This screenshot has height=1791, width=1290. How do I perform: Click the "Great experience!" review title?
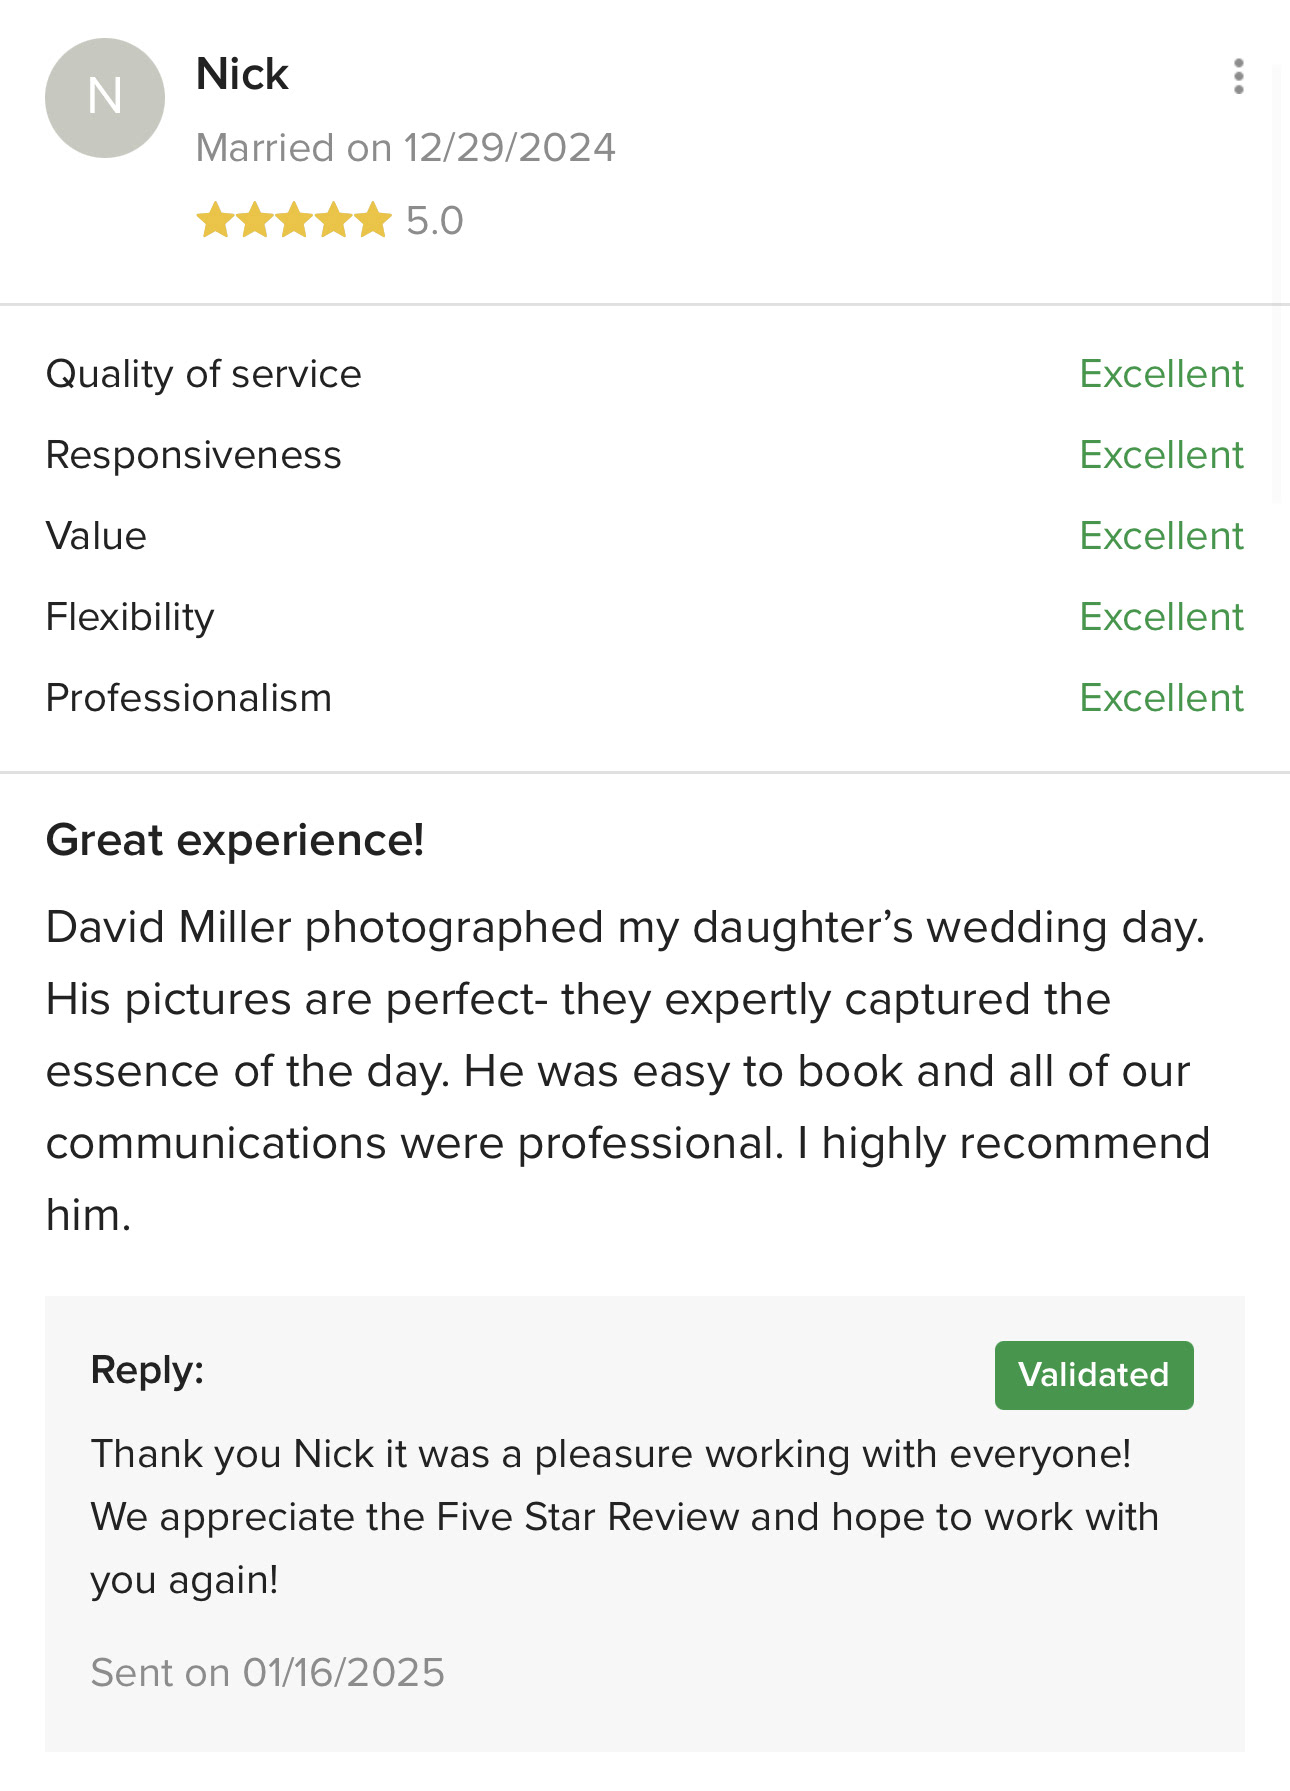coord(235,840)
